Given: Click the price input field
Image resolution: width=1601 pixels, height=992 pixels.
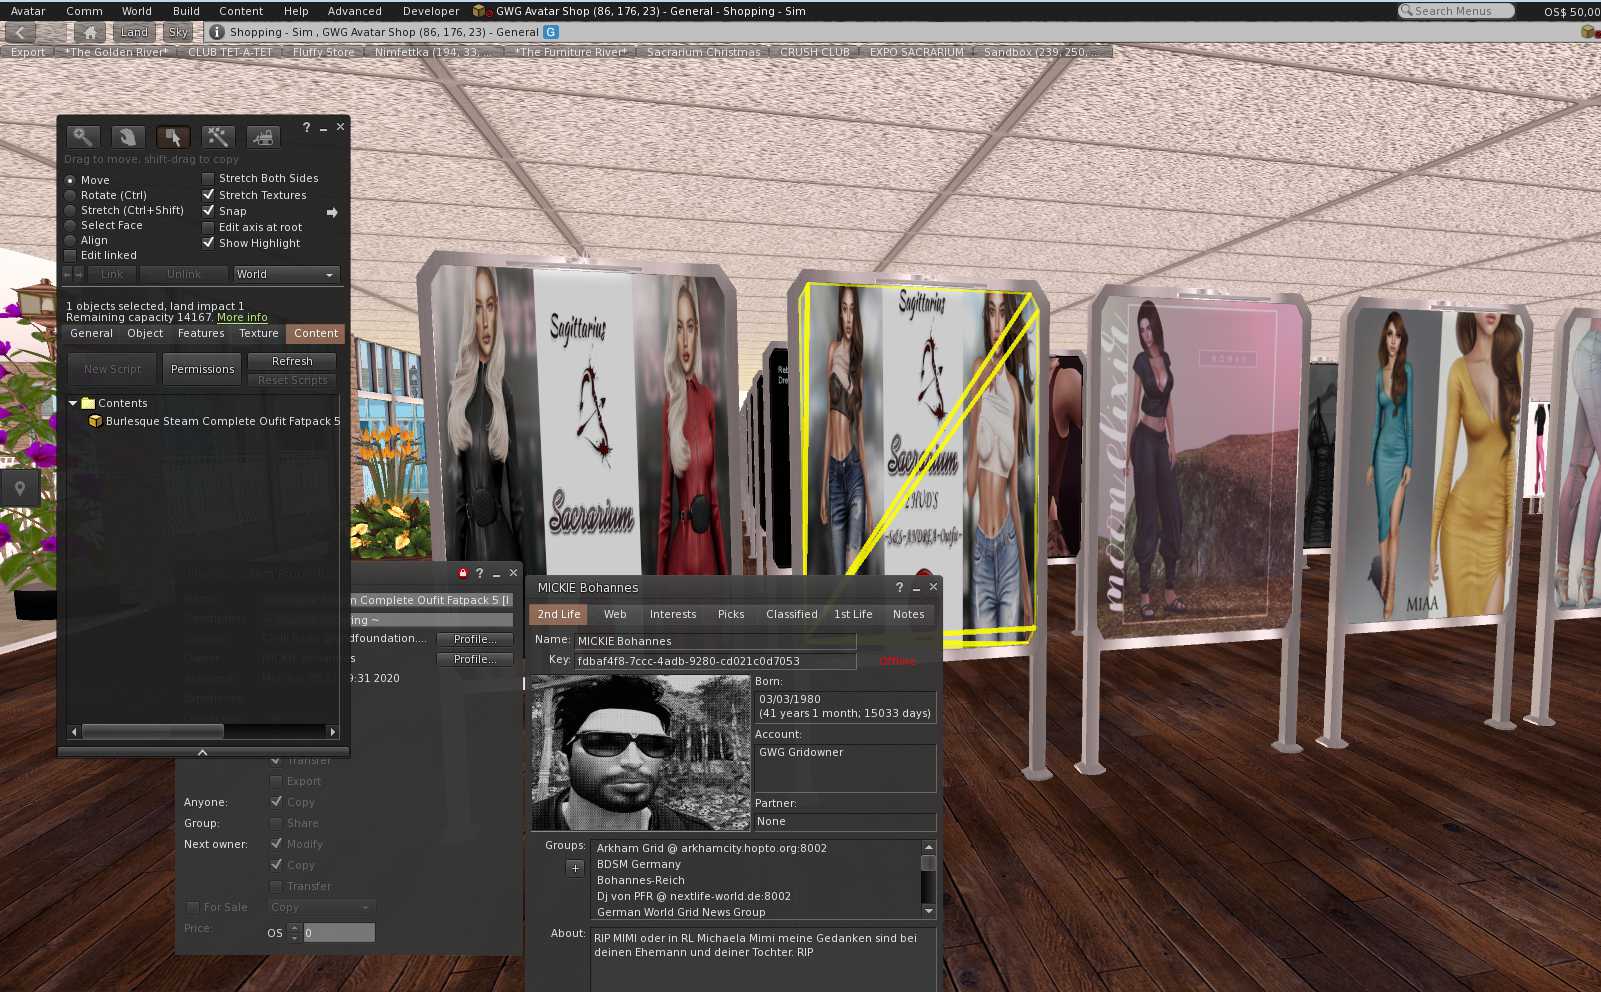Looking at the screenshot, I should click(338, 932).
